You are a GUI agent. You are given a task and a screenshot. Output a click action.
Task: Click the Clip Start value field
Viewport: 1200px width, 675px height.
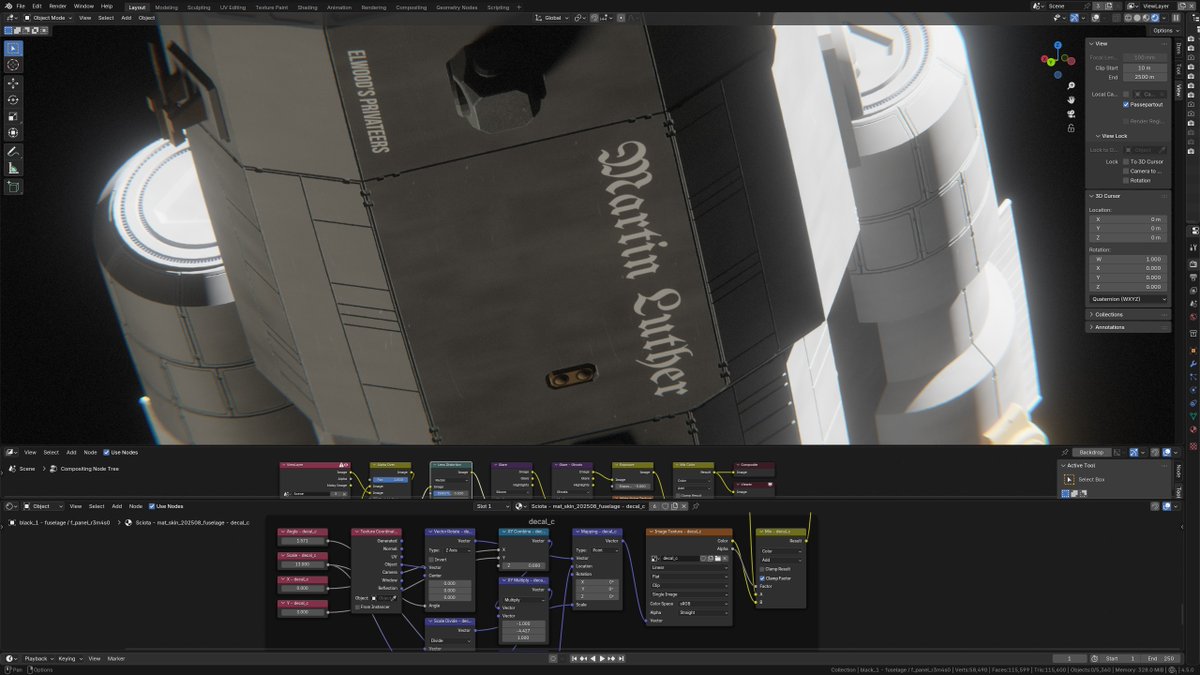click(x=1145, y=67)
